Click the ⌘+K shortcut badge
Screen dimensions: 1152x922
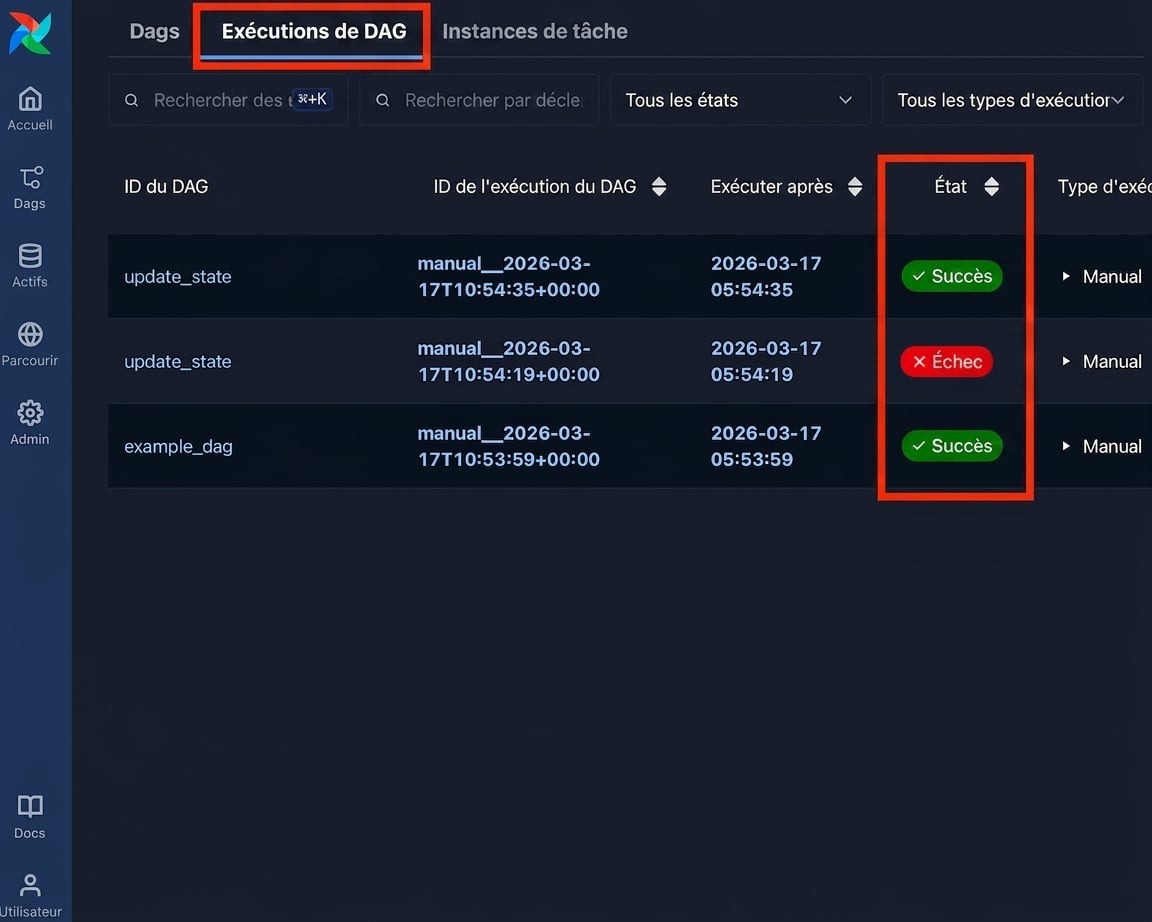(x=312, y=99)
